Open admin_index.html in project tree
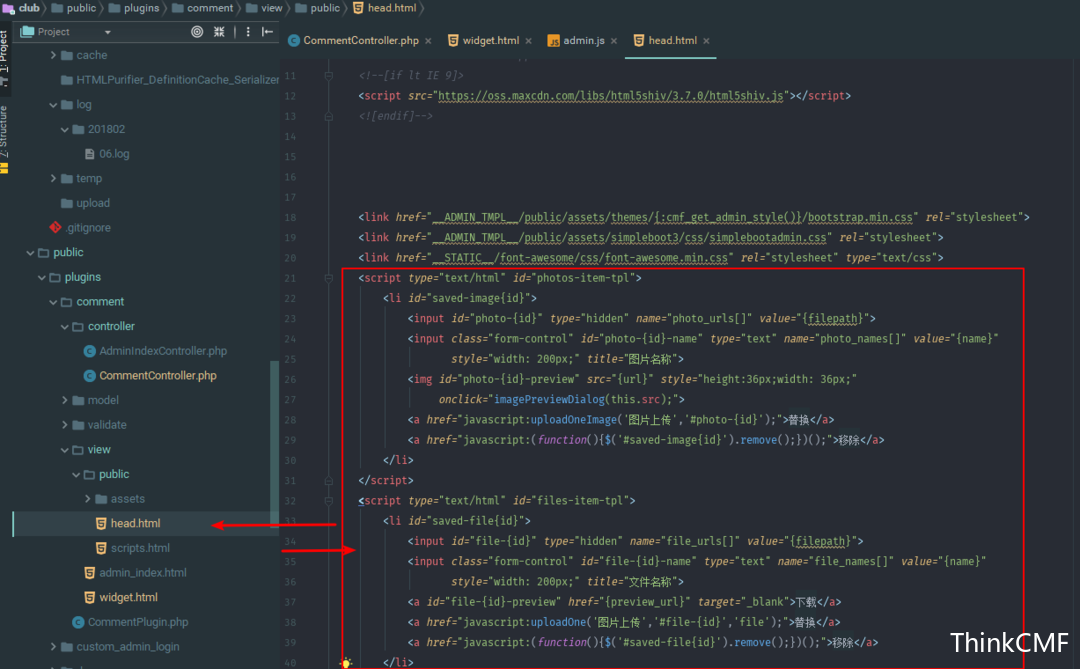Screen dimensions: 1080x669 point(135,573)
